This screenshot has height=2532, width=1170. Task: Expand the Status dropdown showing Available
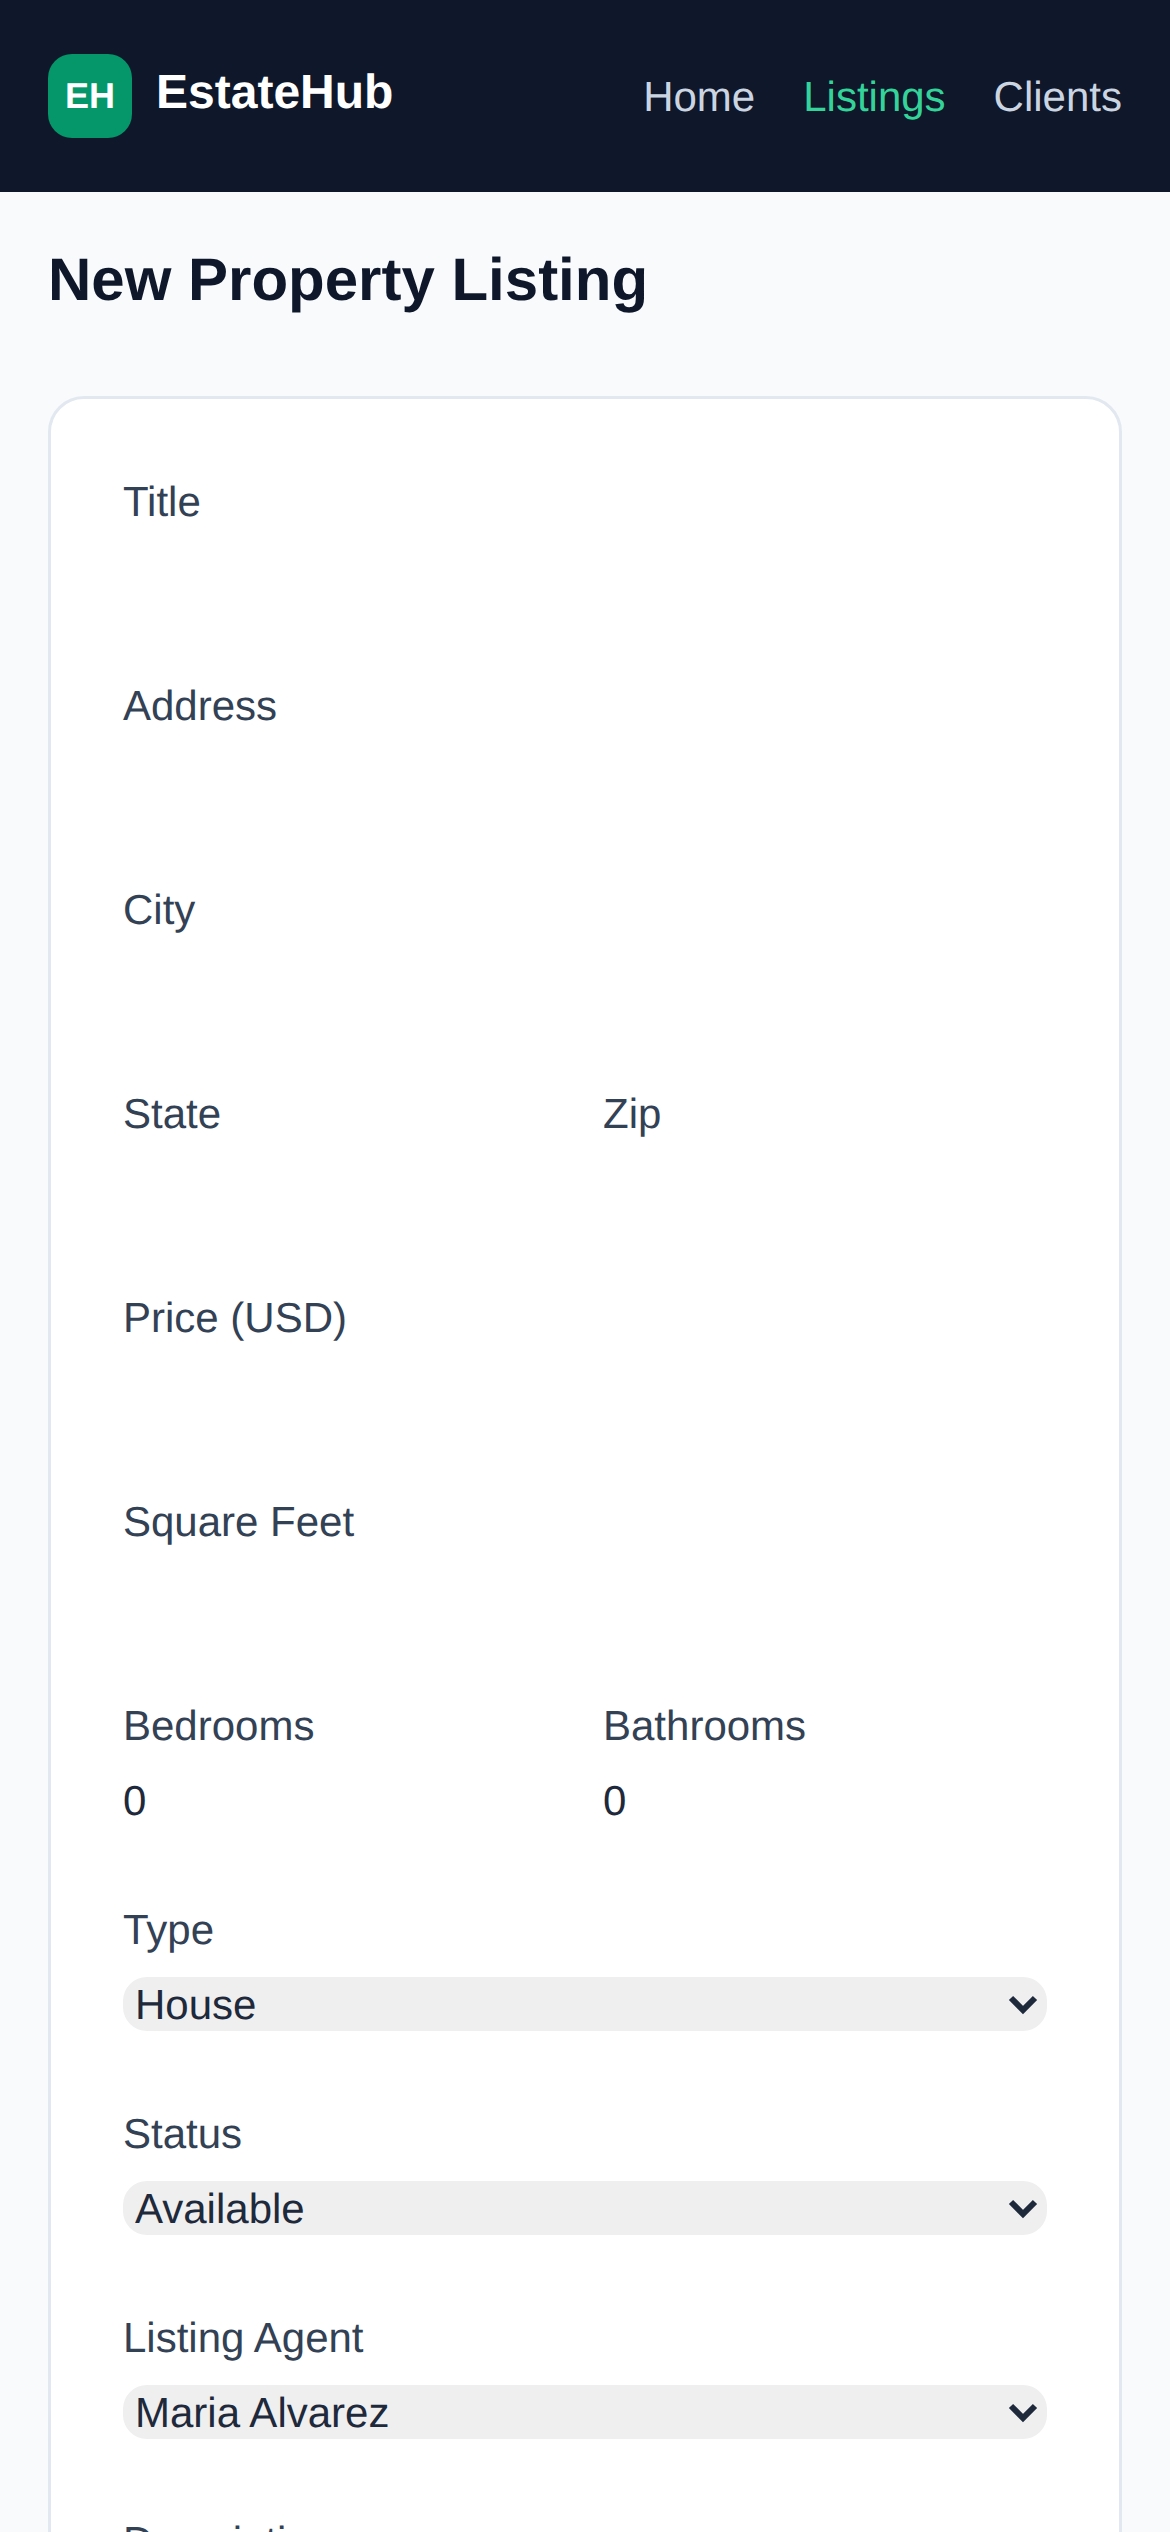(x=585, y=2208)
